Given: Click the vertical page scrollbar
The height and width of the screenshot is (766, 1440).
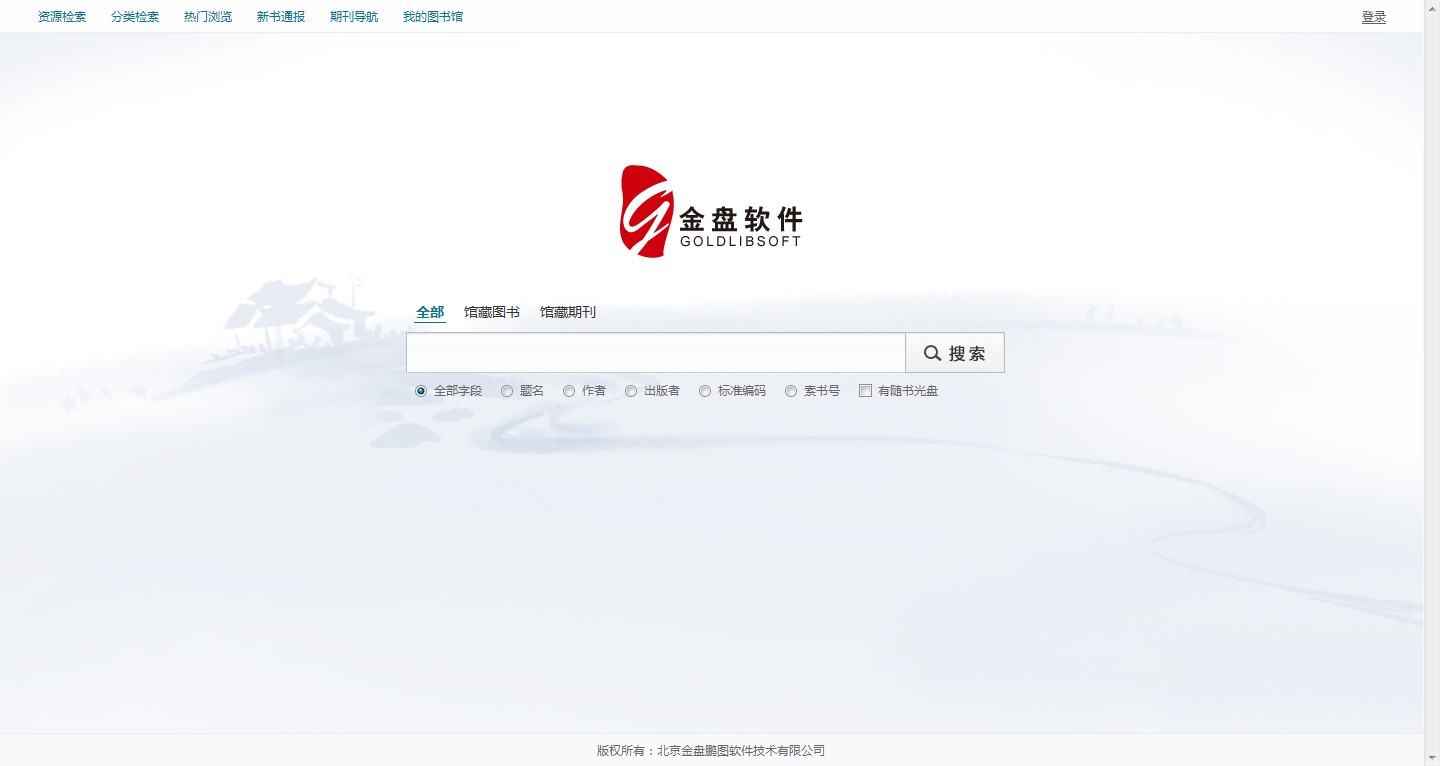Looking at the screenshot, I should click(x=1432, y=383).
